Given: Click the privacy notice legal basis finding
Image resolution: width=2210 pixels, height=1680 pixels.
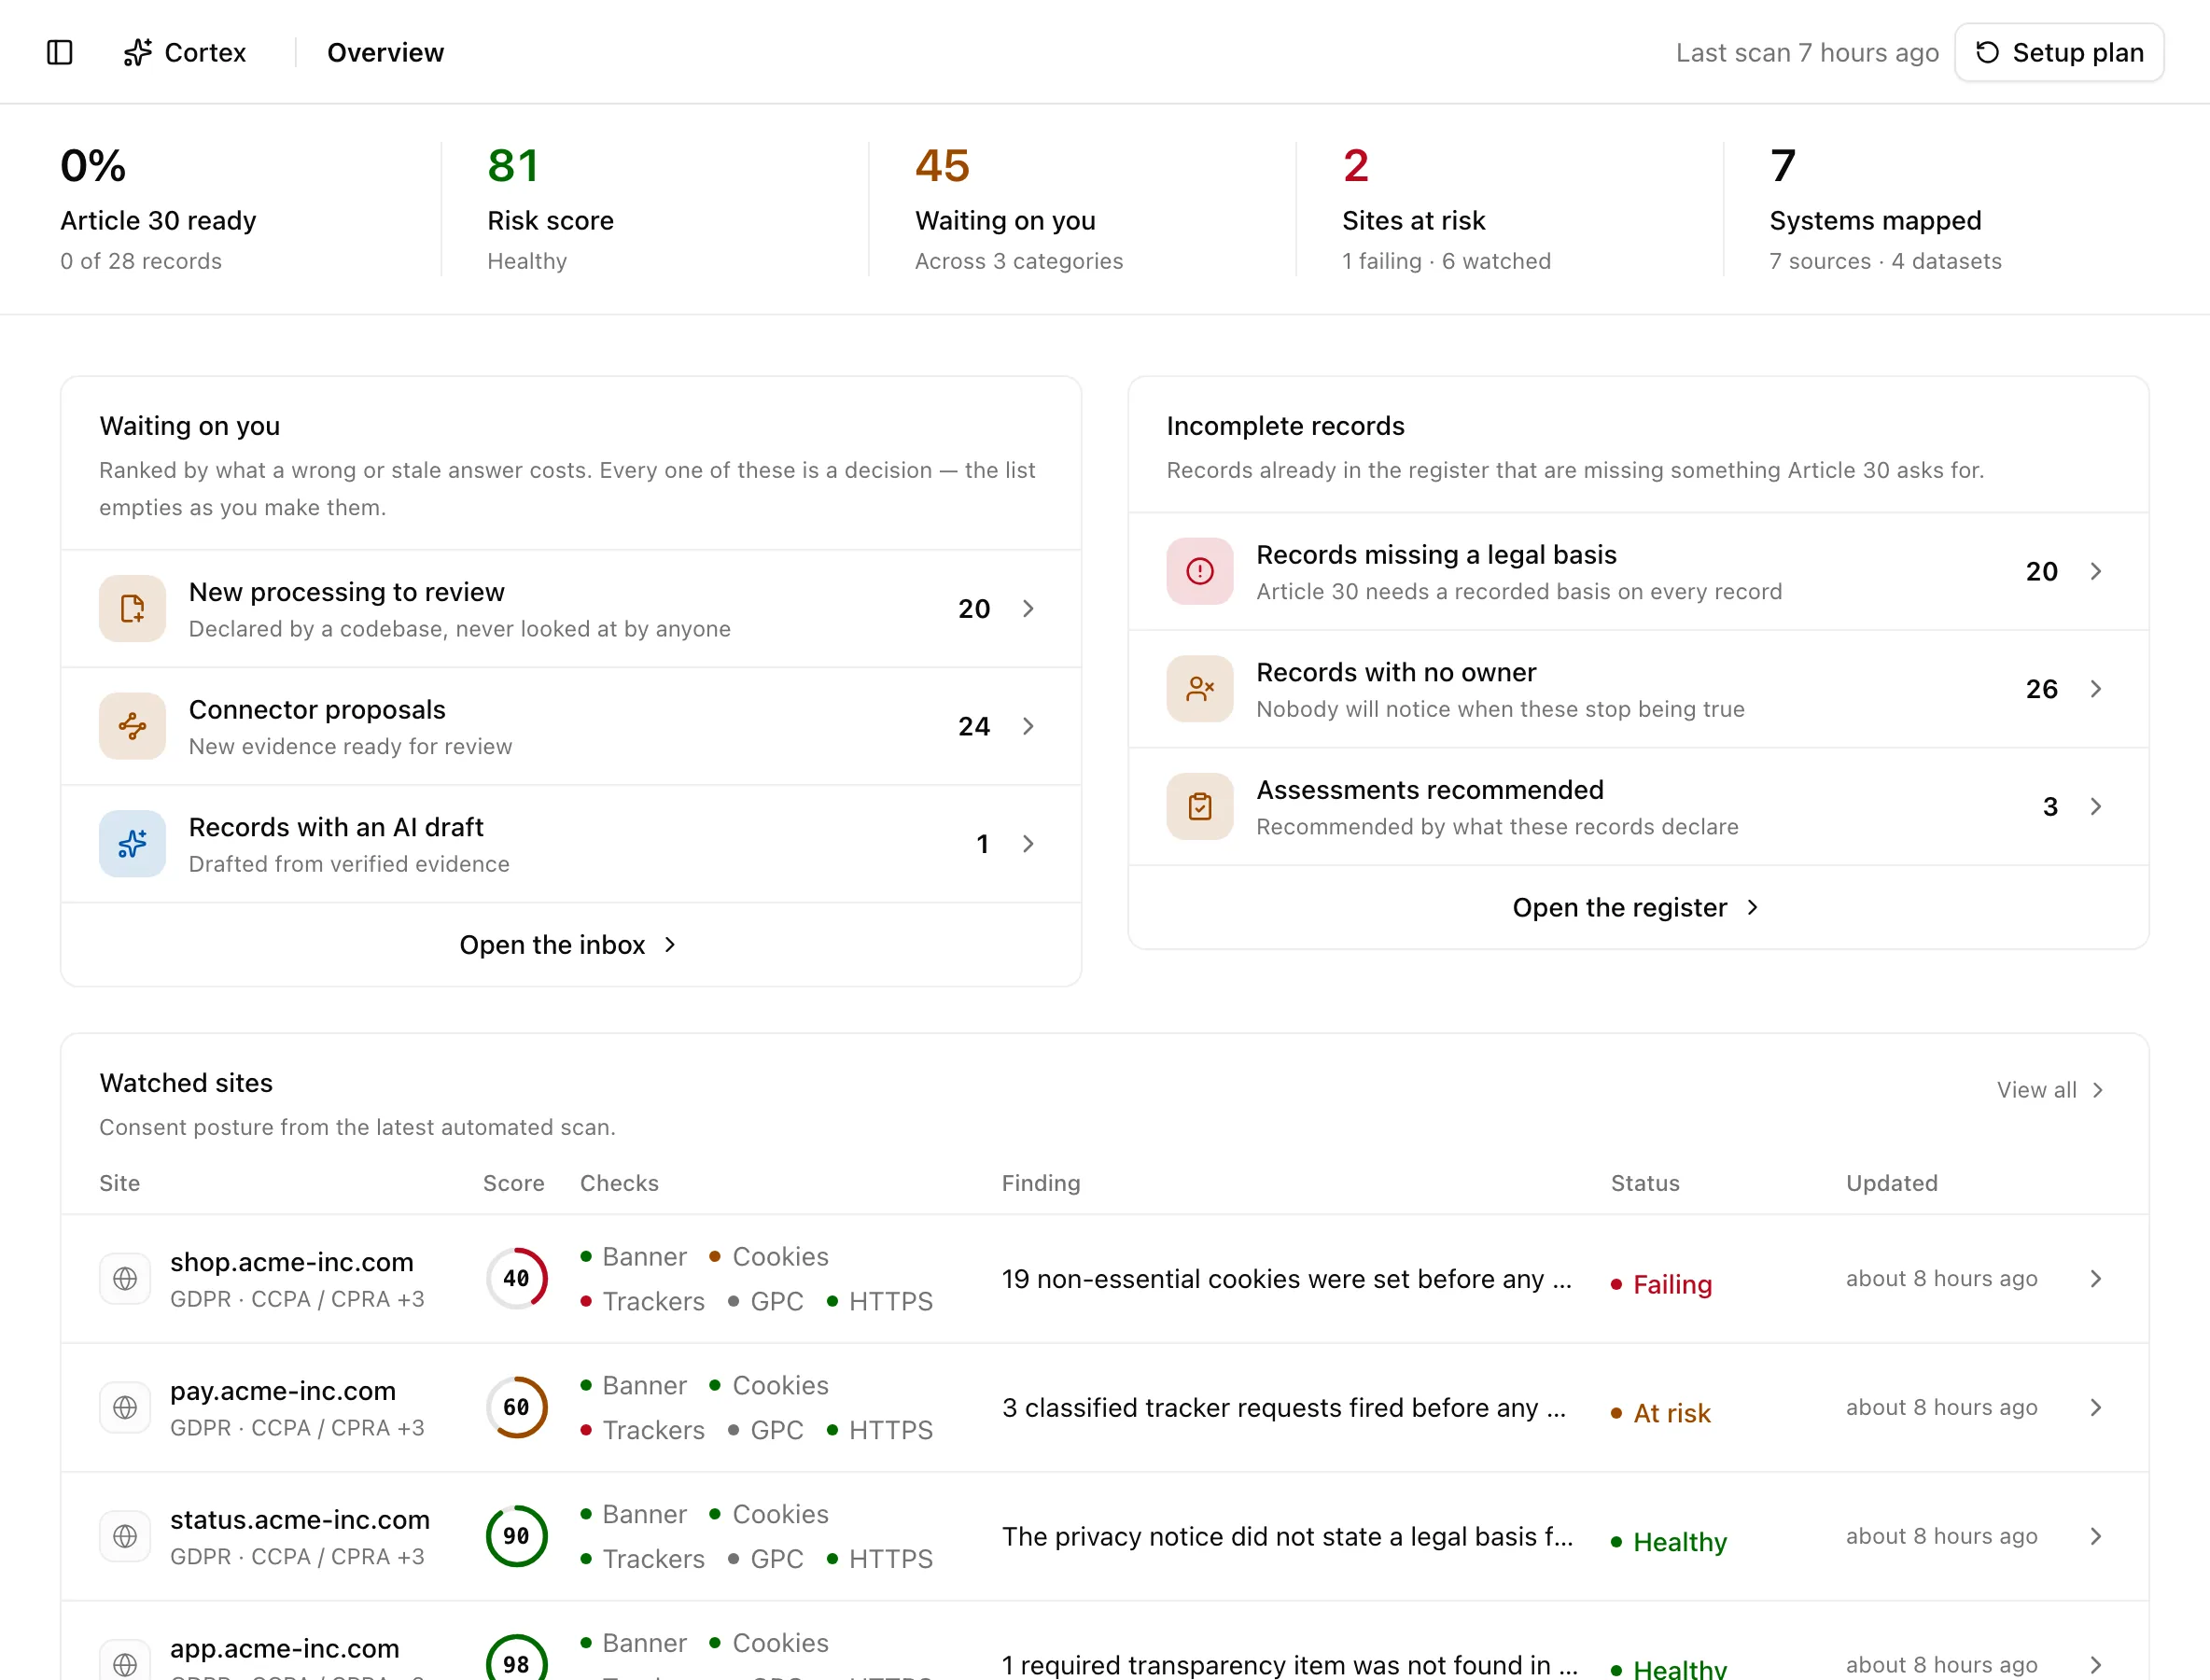Looking at the screenshot, I should (x=1287, y=1536).
